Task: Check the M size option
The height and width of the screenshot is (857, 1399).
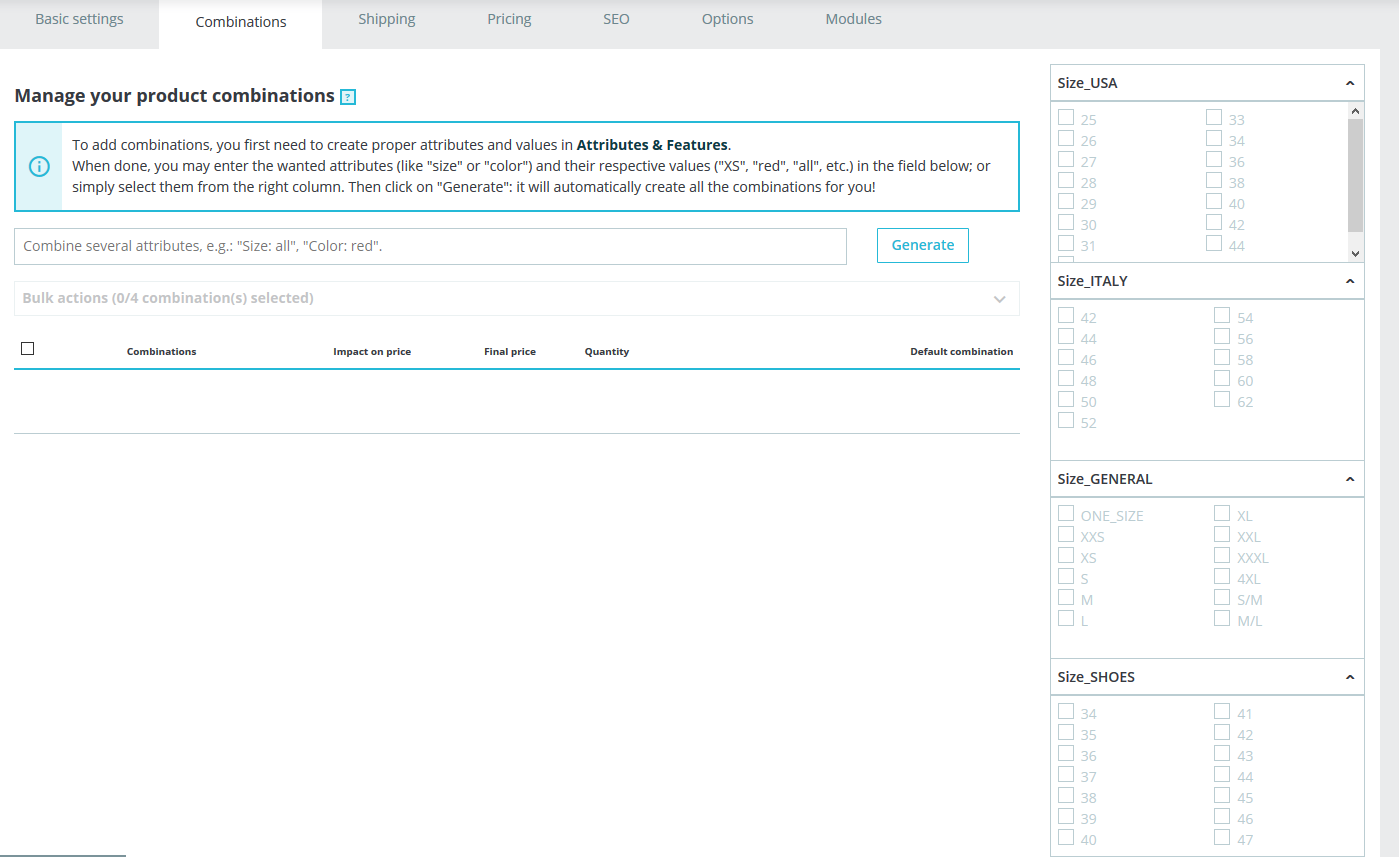Action: (1066, 597)
